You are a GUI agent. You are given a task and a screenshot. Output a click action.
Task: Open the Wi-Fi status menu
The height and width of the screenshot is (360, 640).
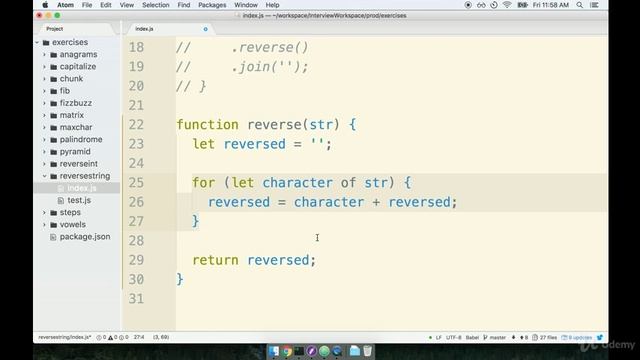pyautogui.click(x=507, y=5)
